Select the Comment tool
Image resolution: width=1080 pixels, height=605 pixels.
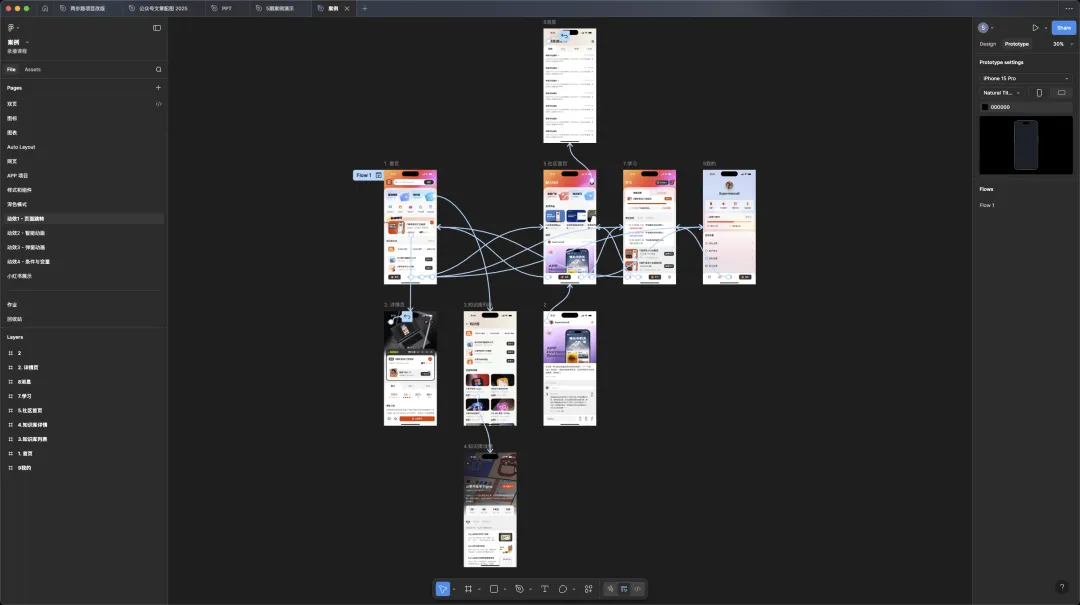[x=563, y=589]
